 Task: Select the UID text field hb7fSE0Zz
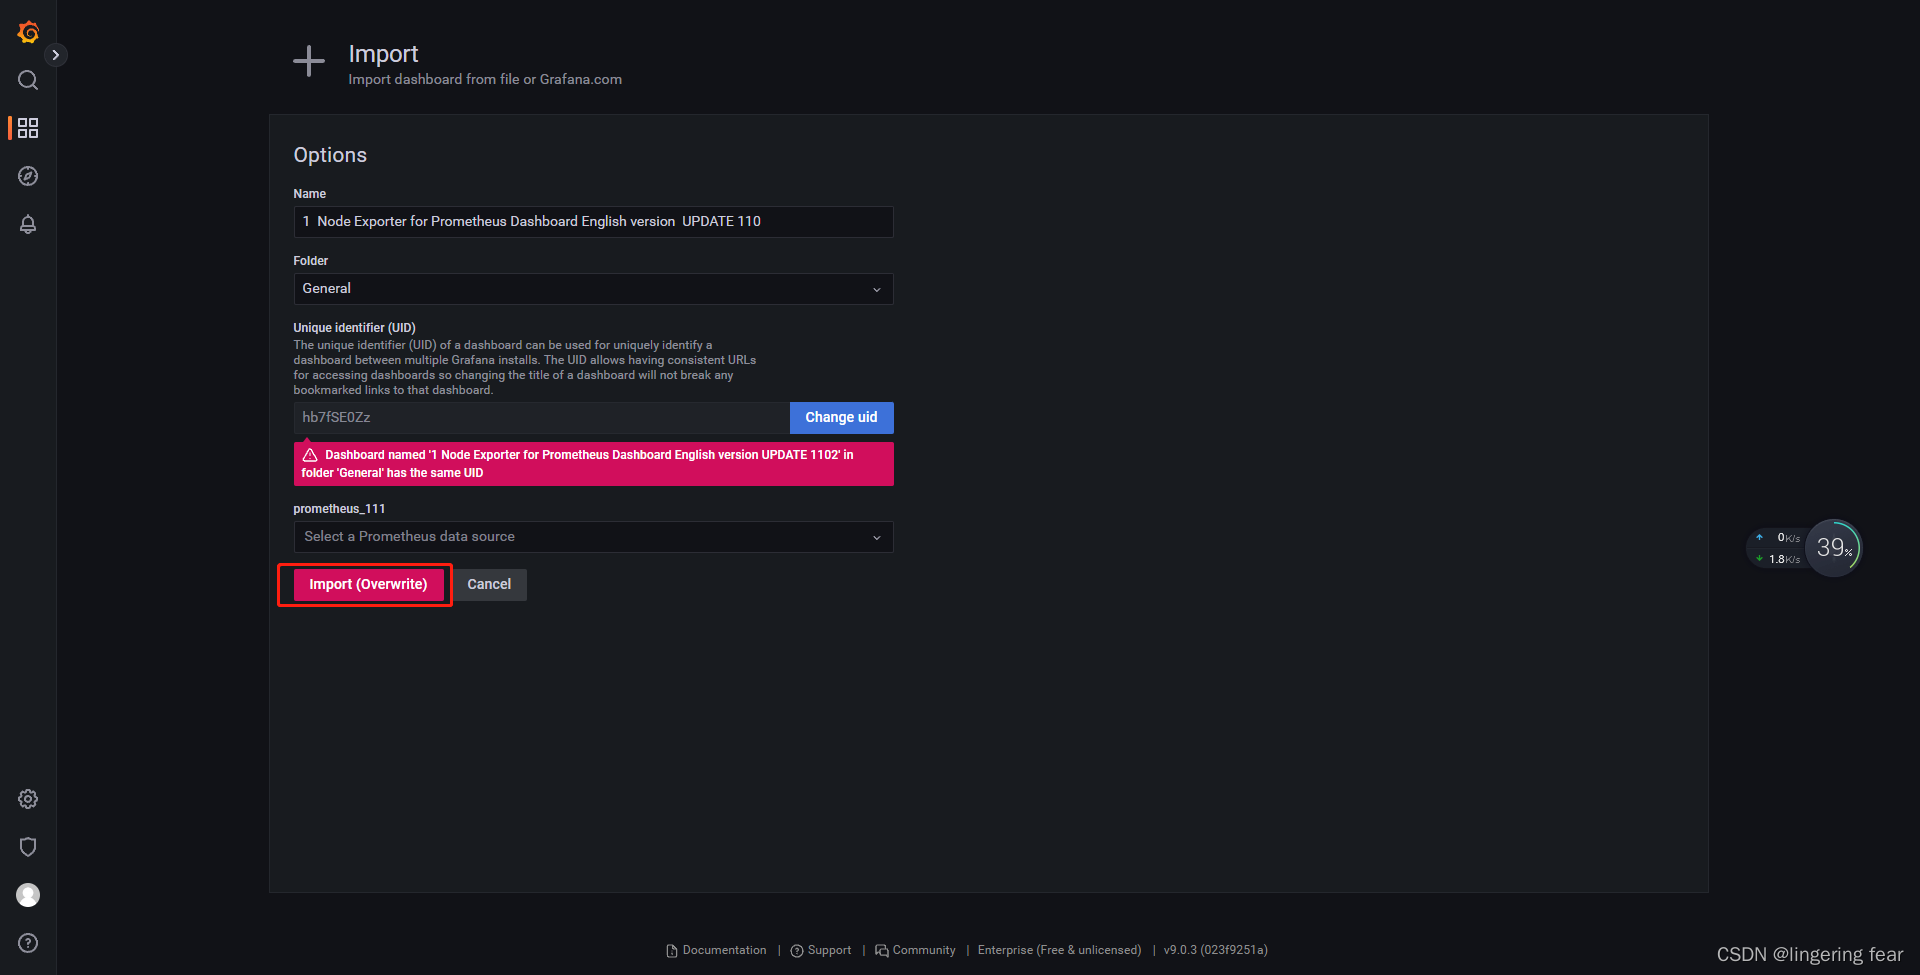[x=540, y=417]
